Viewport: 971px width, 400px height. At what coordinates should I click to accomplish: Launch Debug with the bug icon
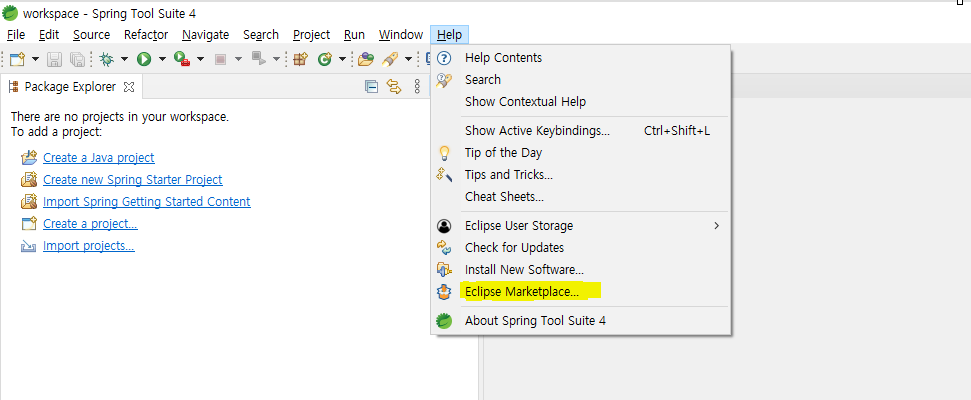point(108,59)
